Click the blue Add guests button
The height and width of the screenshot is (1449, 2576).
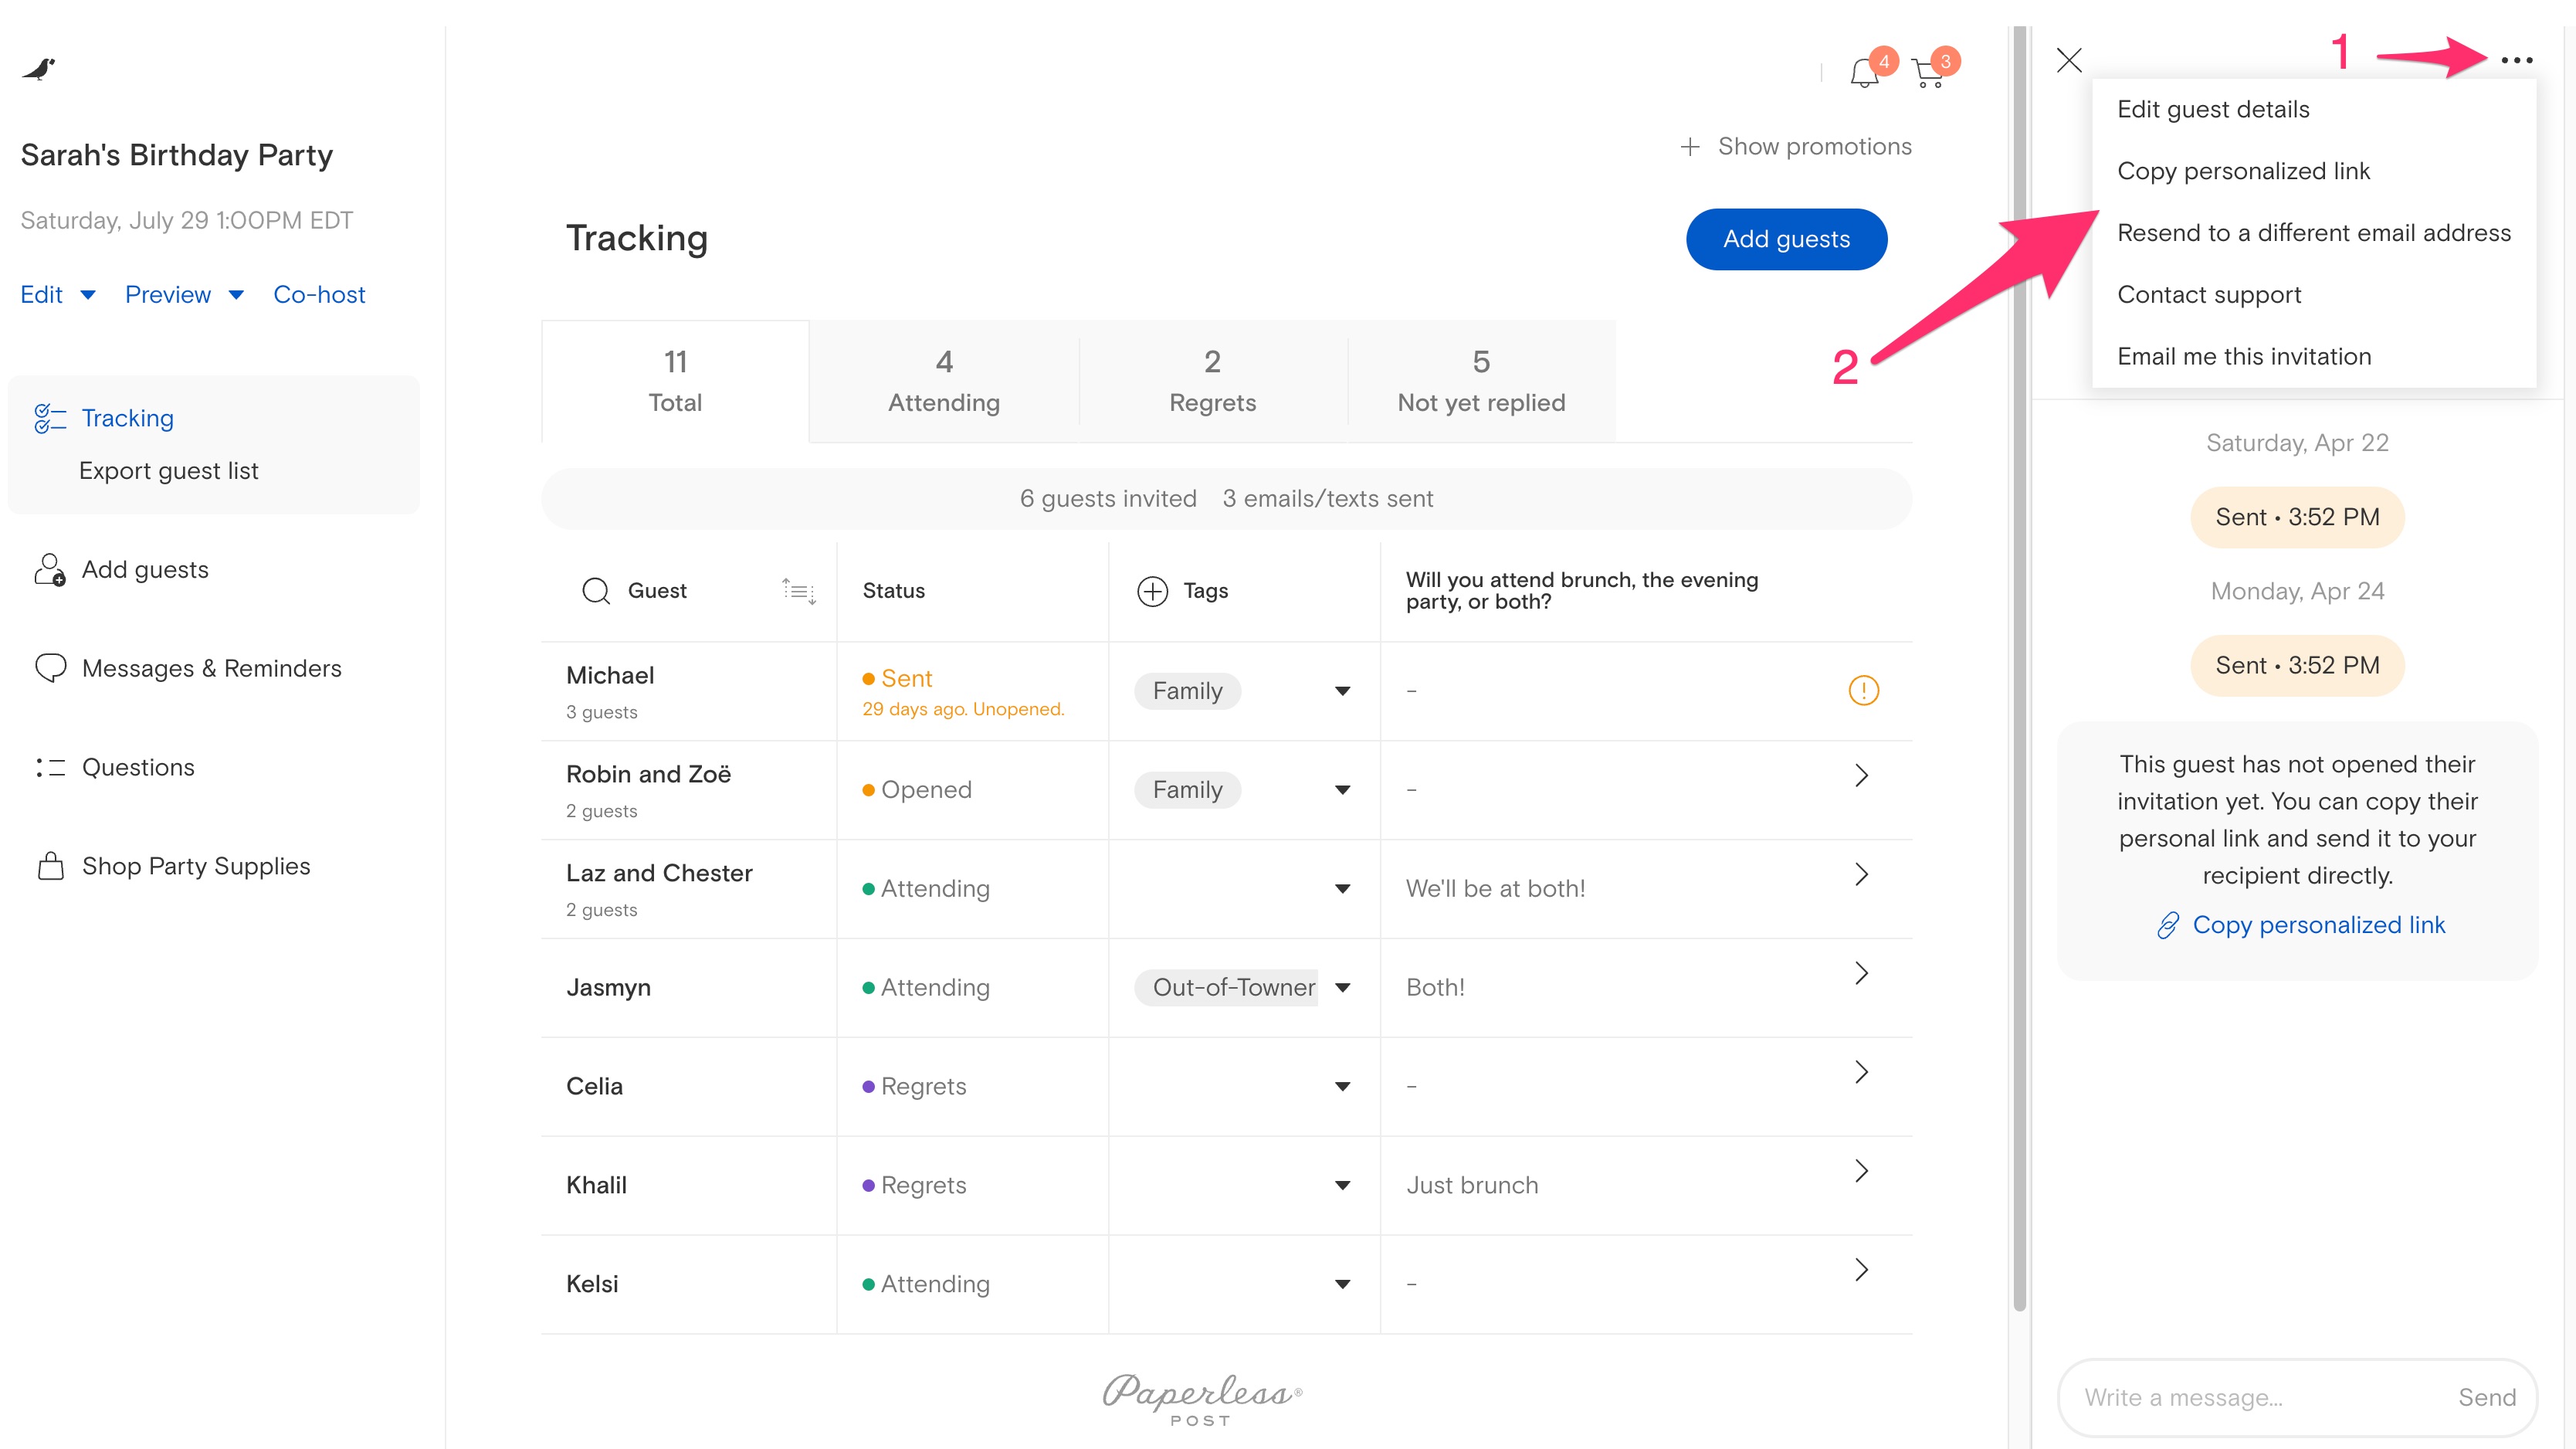[x=1785, y=239]
